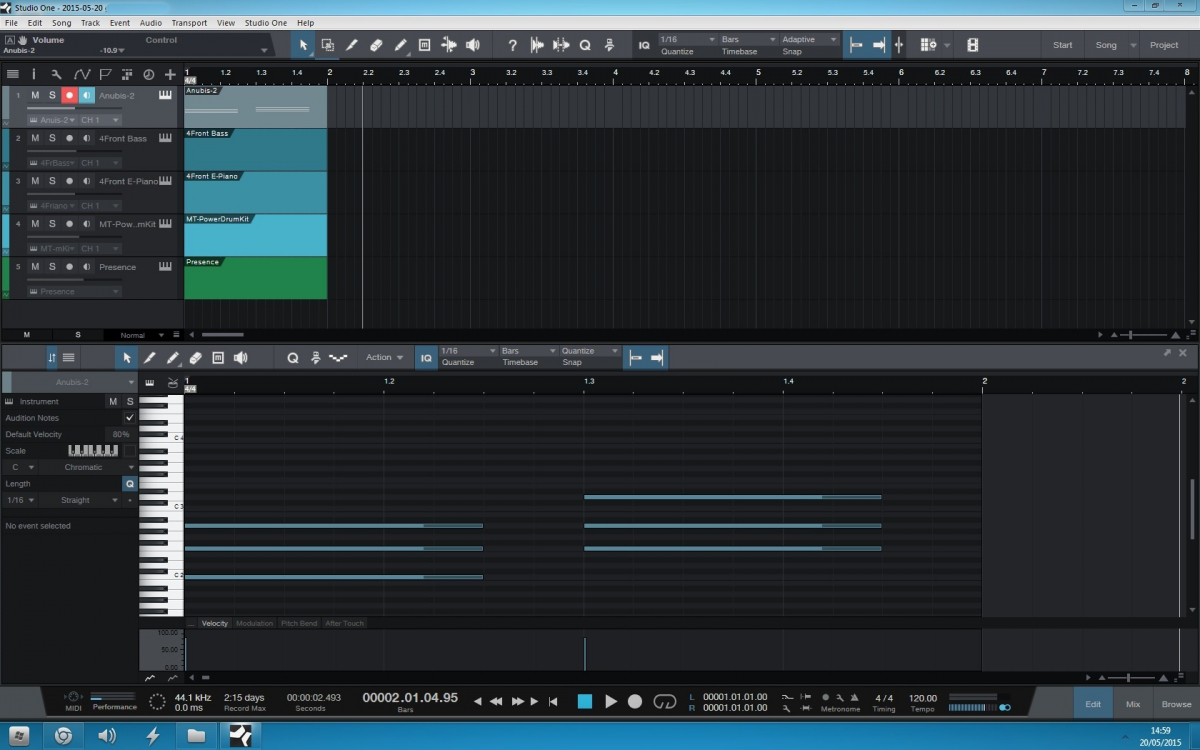This screenshot has width=1200, height=750.
Task: Select the Arrow tool in main toolbar
Action: coord(303,45)
